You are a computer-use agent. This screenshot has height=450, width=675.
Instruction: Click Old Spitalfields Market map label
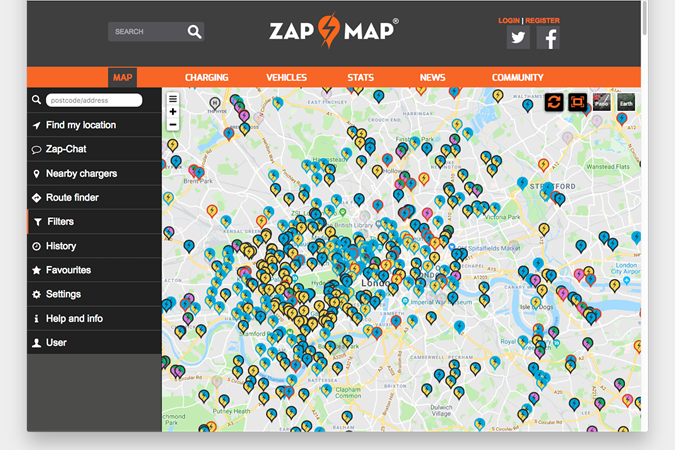click(489, 248)
